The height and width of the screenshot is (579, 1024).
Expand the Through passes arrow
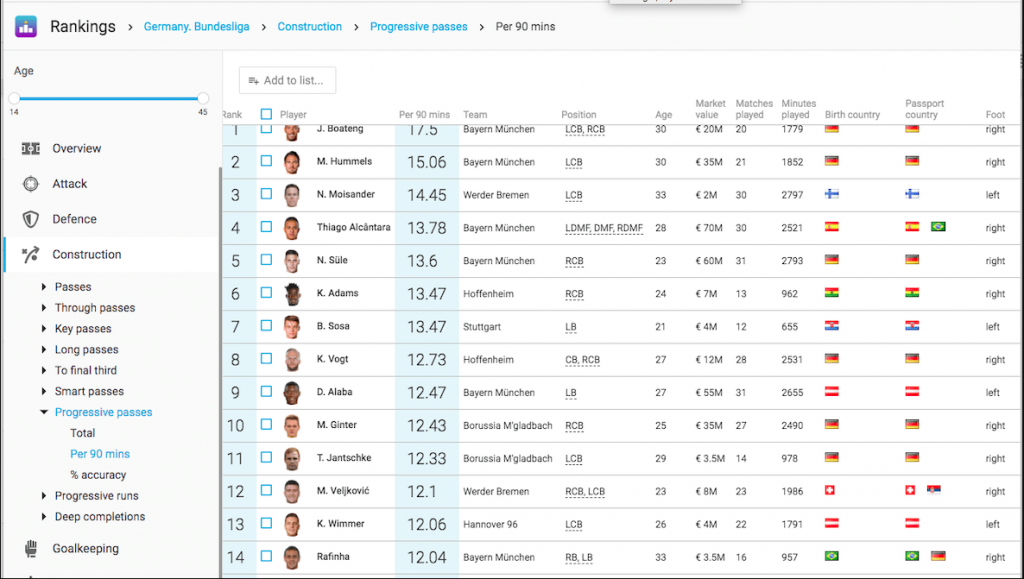tap(44, 307)
